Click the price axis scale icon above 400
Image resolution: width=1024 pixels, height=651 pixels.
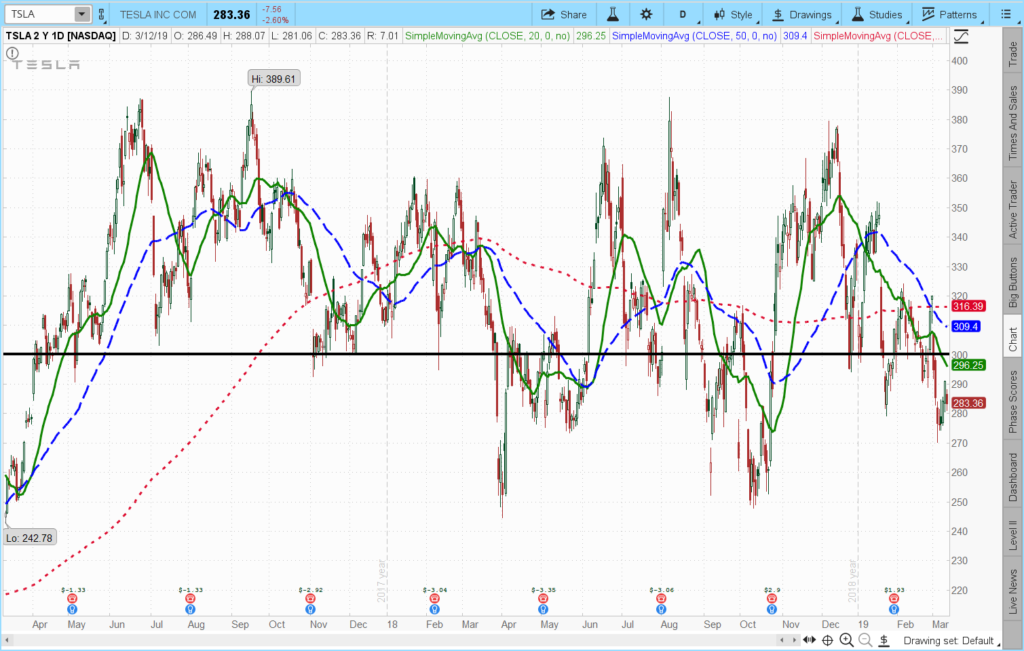pyautogui.click(x=961, y=35)
